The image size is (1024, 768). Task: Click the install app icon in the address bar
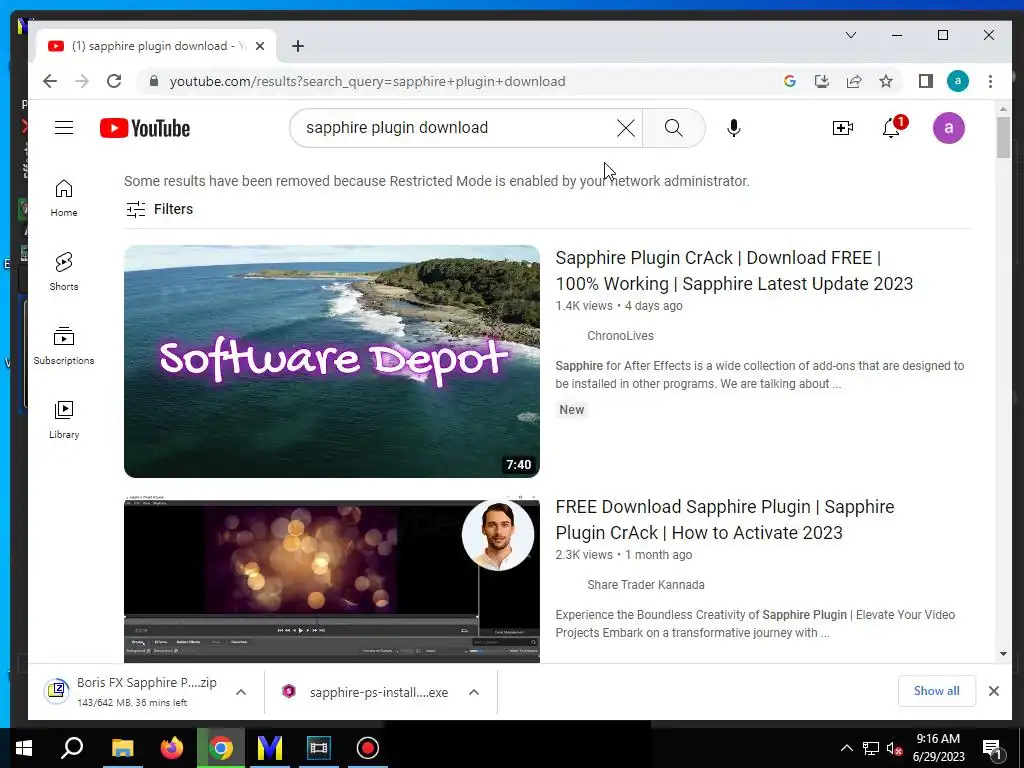point(822,81)
